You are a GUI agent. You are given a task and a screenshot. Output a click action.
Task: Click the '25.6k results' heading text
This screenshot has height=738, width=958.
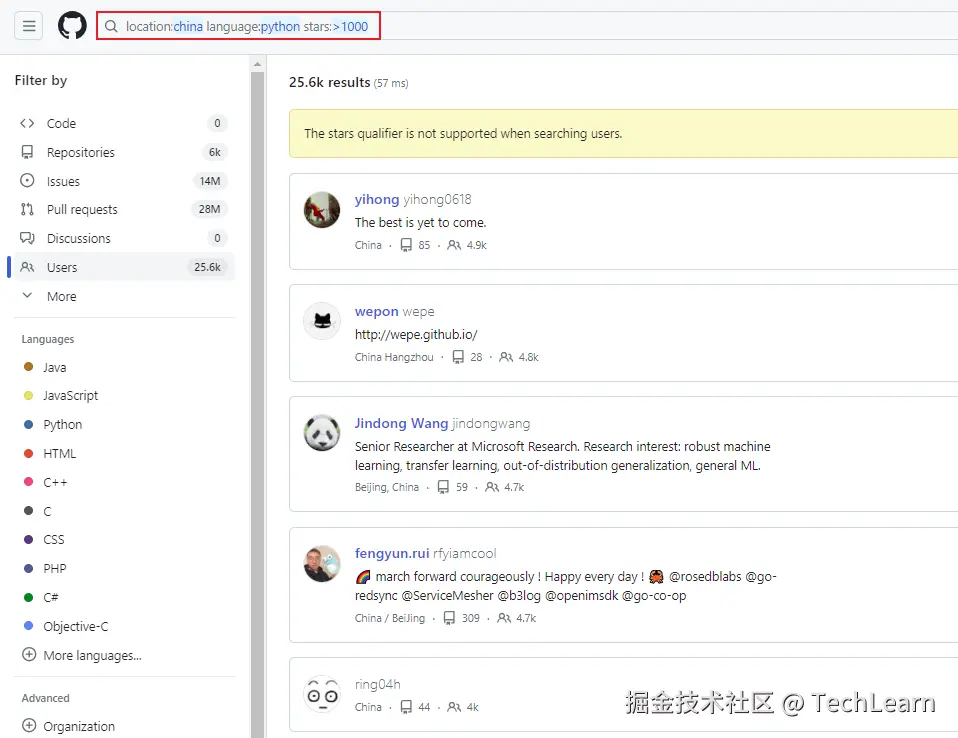(329, 82)
